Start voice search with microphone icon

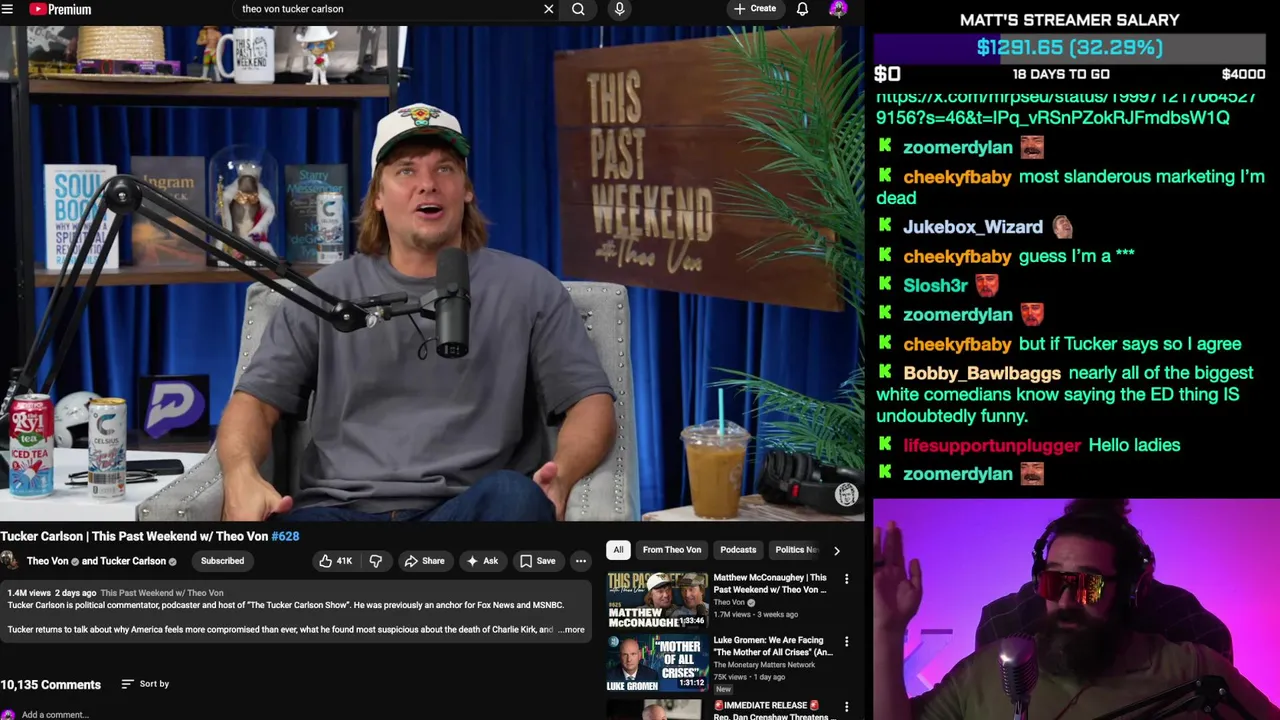point(619,9)
